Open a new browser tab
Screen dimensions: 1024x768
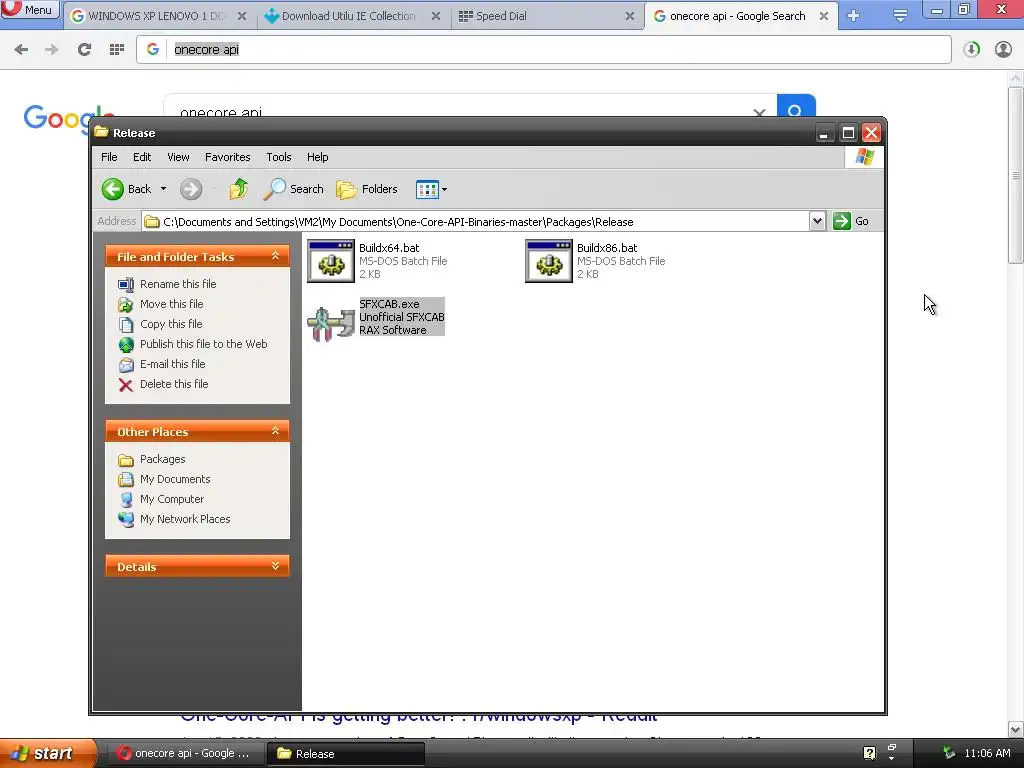[x=854, y=16]
